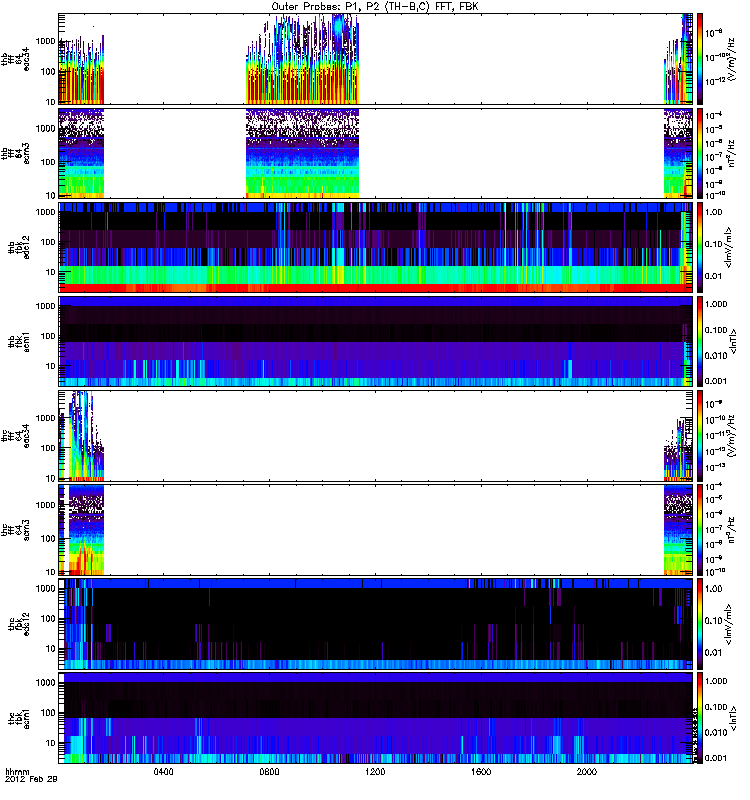Click the thb fbk edc12 spectrogram panel

[x=376, y=247]
